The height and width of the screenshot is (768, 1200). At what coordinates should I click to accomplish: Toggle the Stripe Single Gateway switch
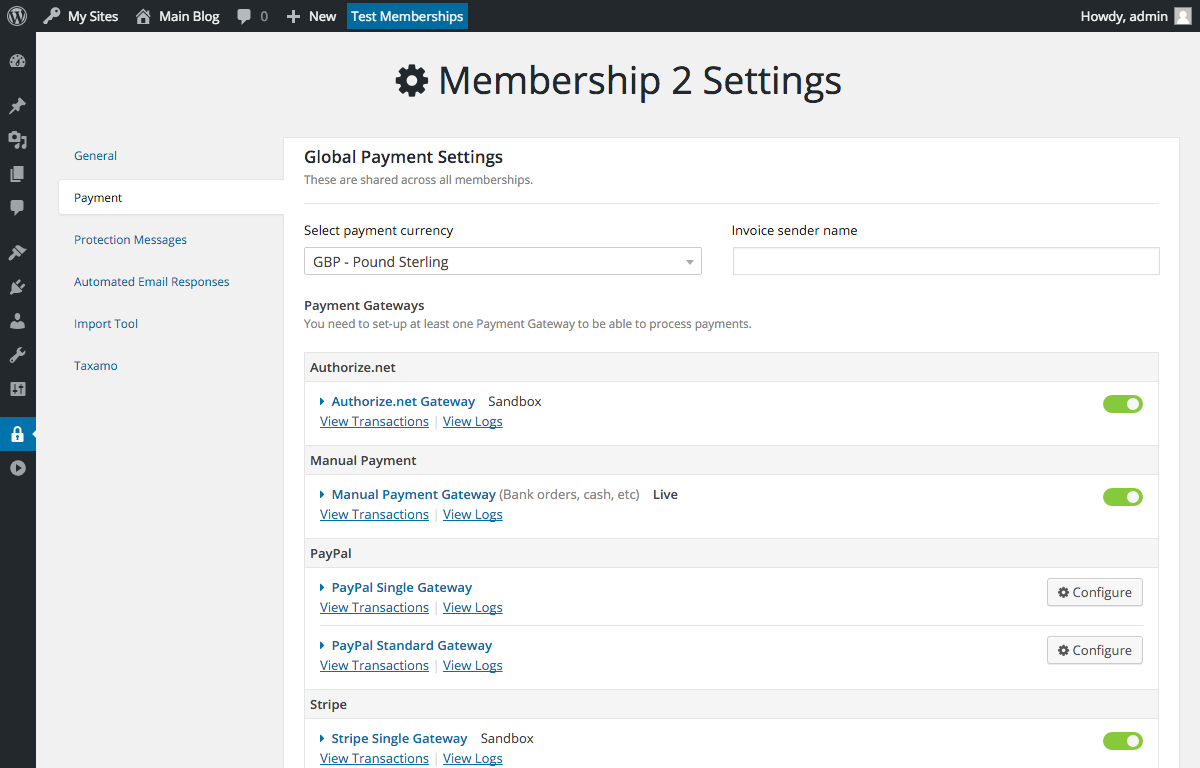click(x=1123, y=741)
